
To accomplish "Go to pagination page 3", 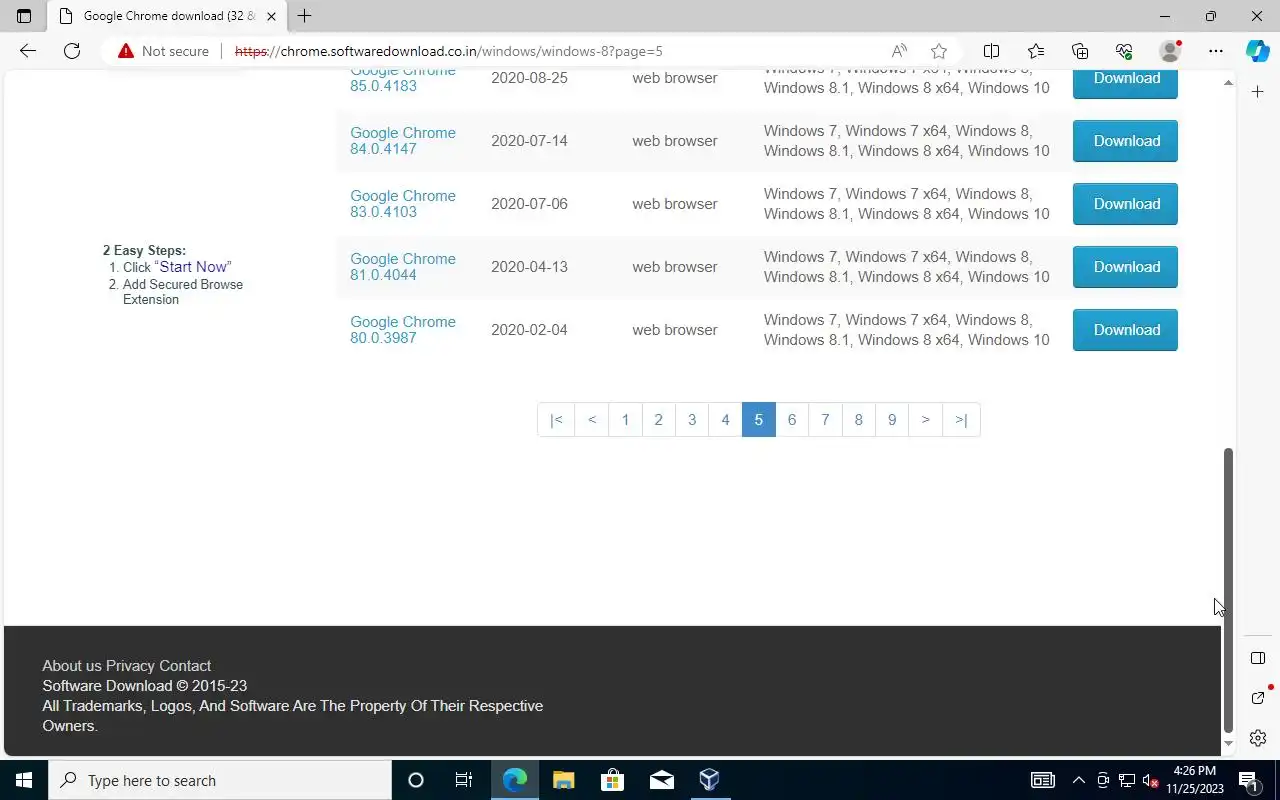I will pos(692,420).
